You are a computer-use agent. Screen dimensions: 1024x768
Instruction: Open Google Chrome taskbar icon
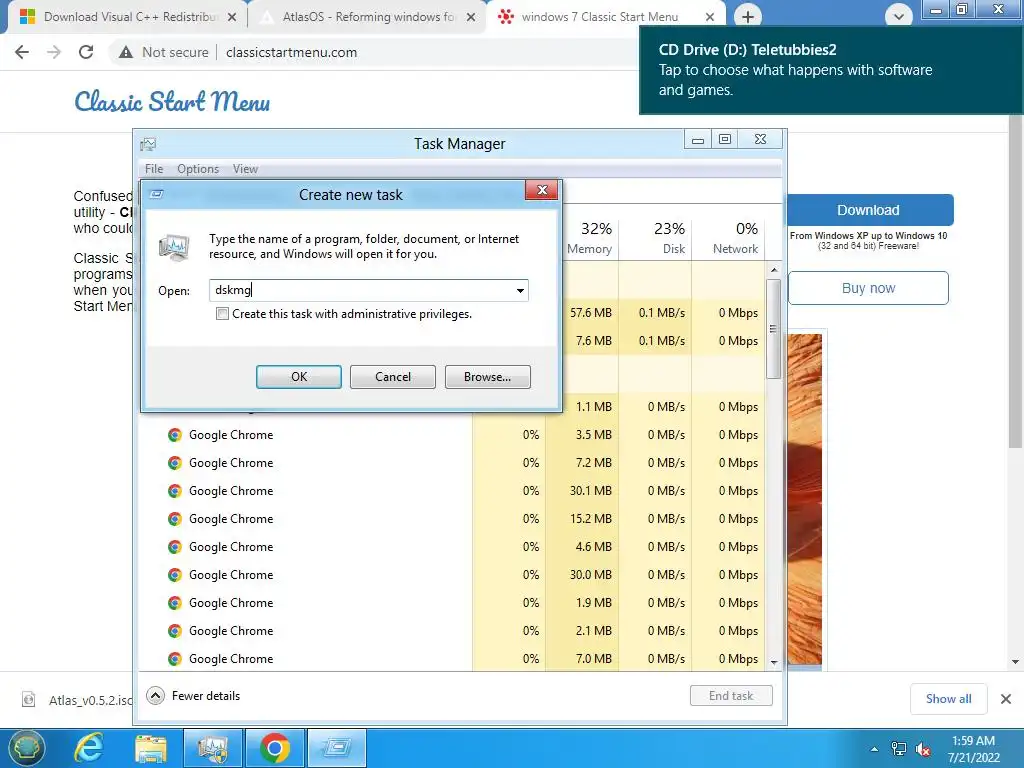point(275,748)
